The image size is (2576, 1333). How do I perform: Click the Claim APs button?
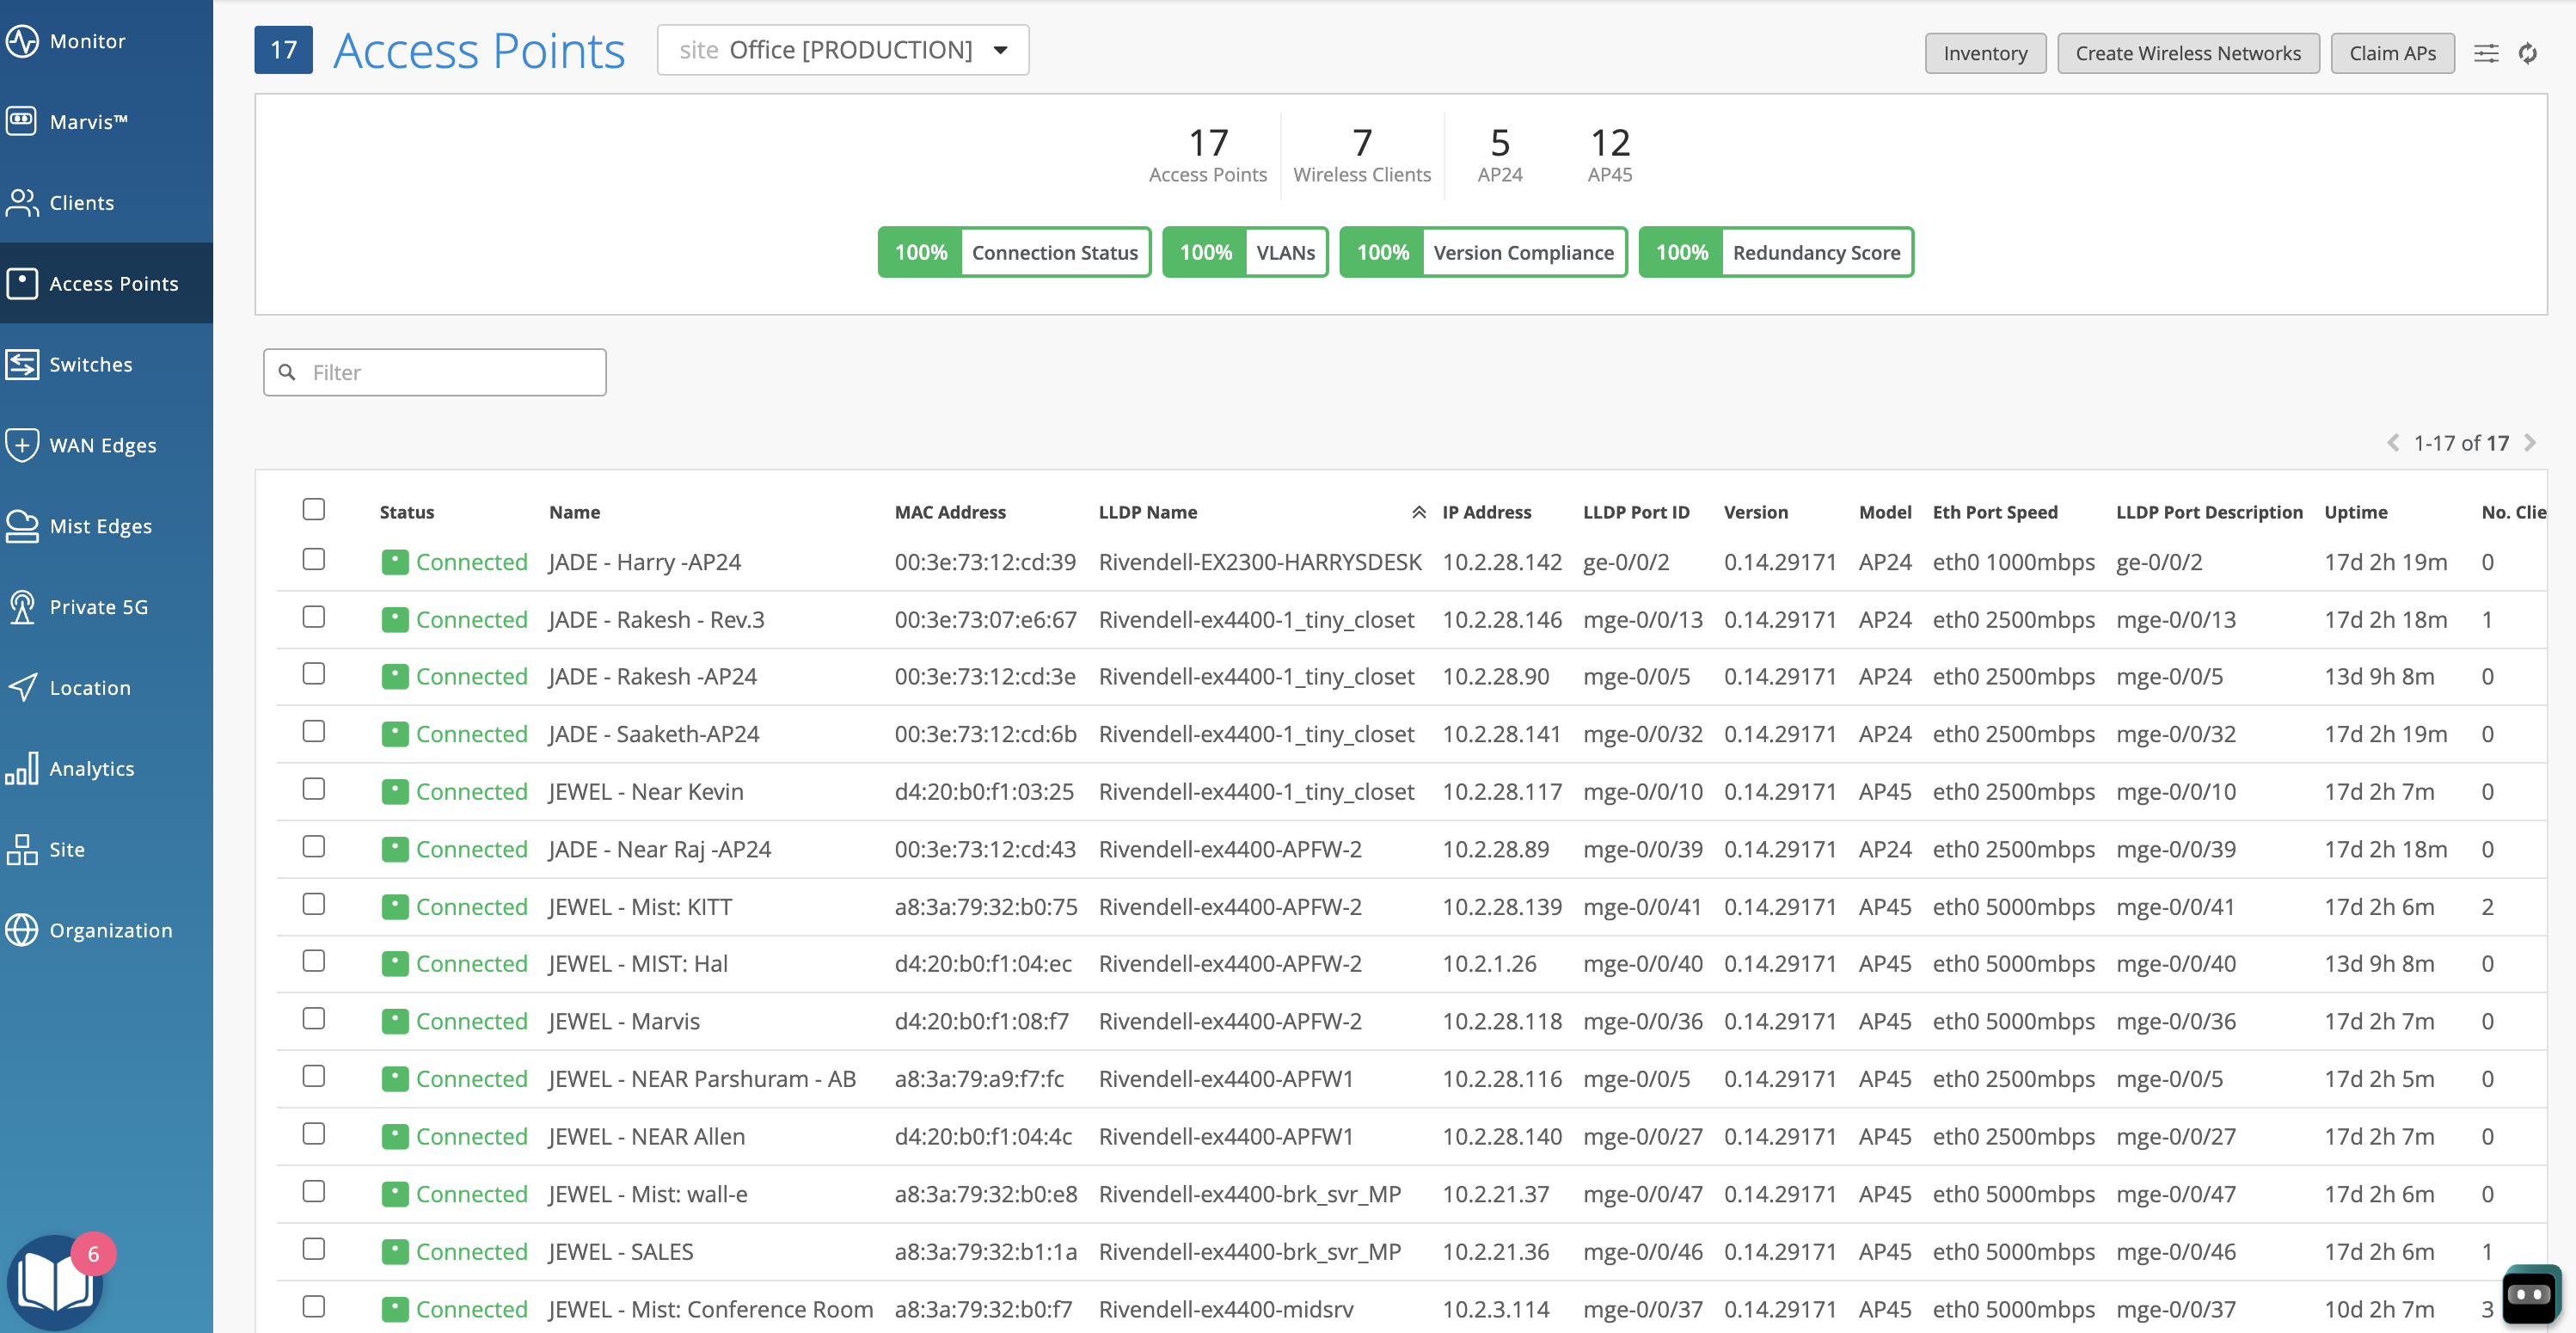(x=2391, y=53)
